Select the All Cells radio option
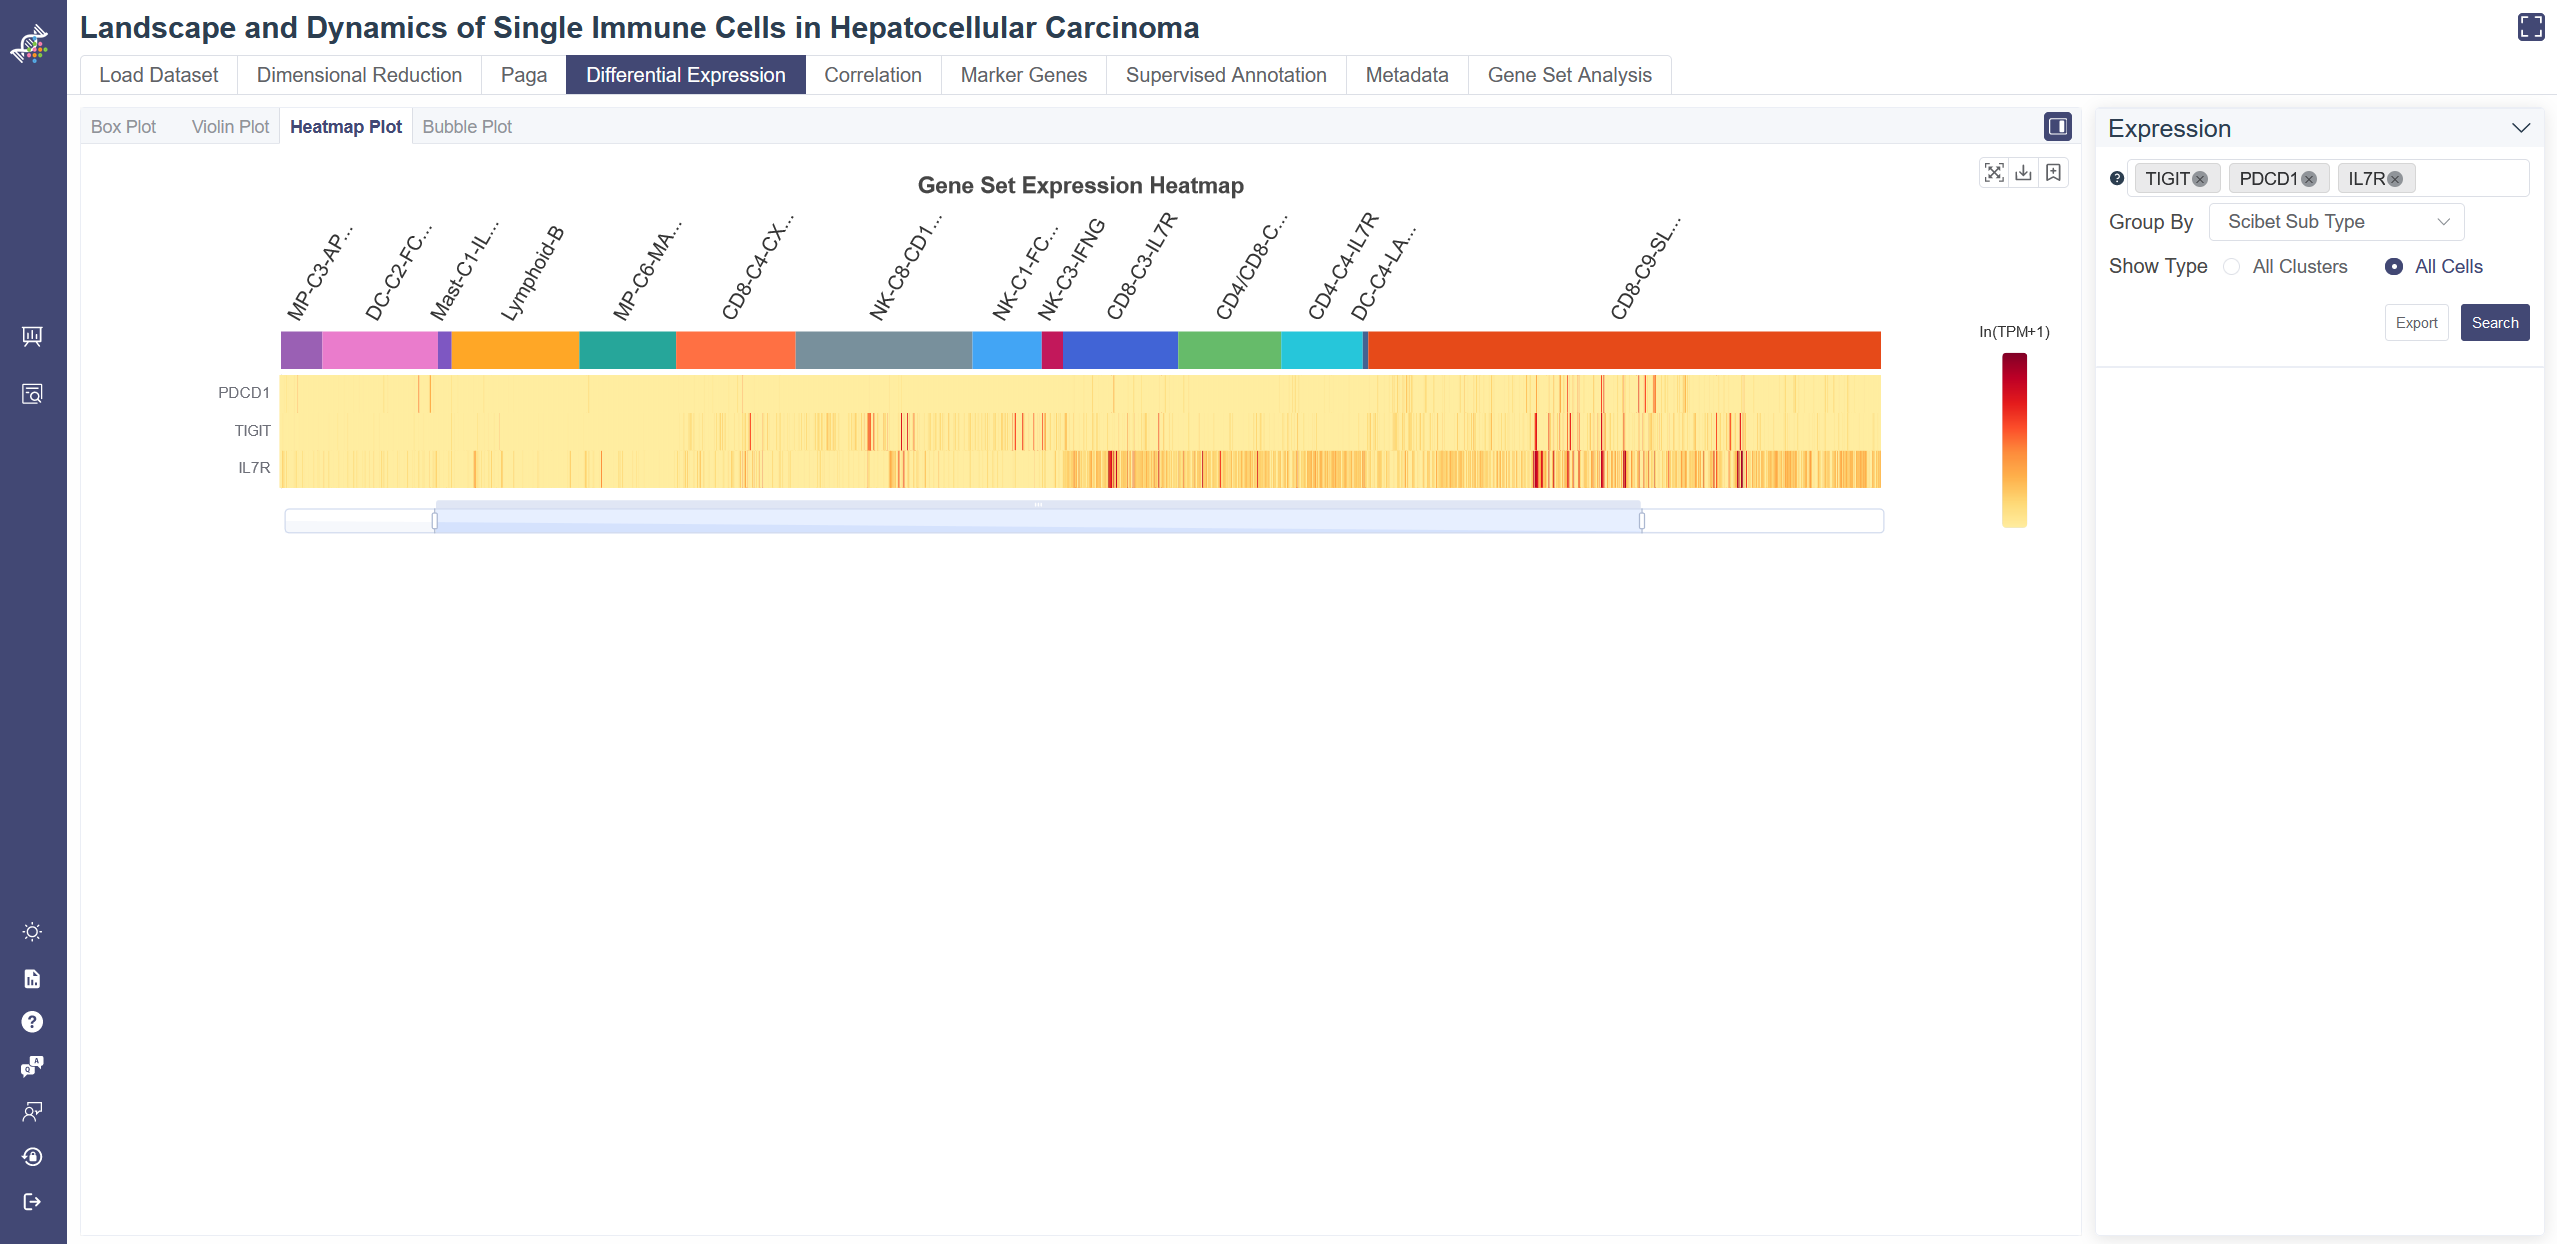 tap(2393, 267)
